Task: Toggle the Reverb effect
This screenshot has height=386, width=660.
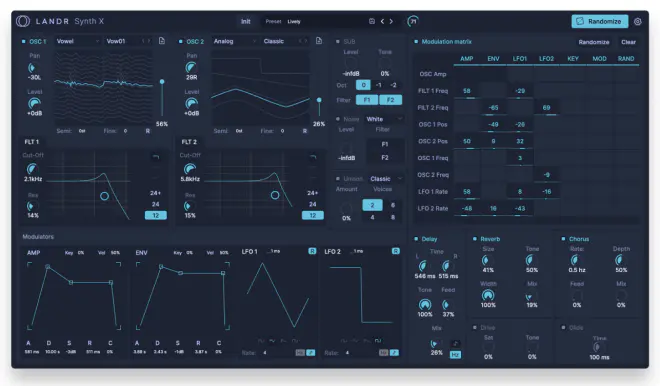Action: (x=474, y=239)
